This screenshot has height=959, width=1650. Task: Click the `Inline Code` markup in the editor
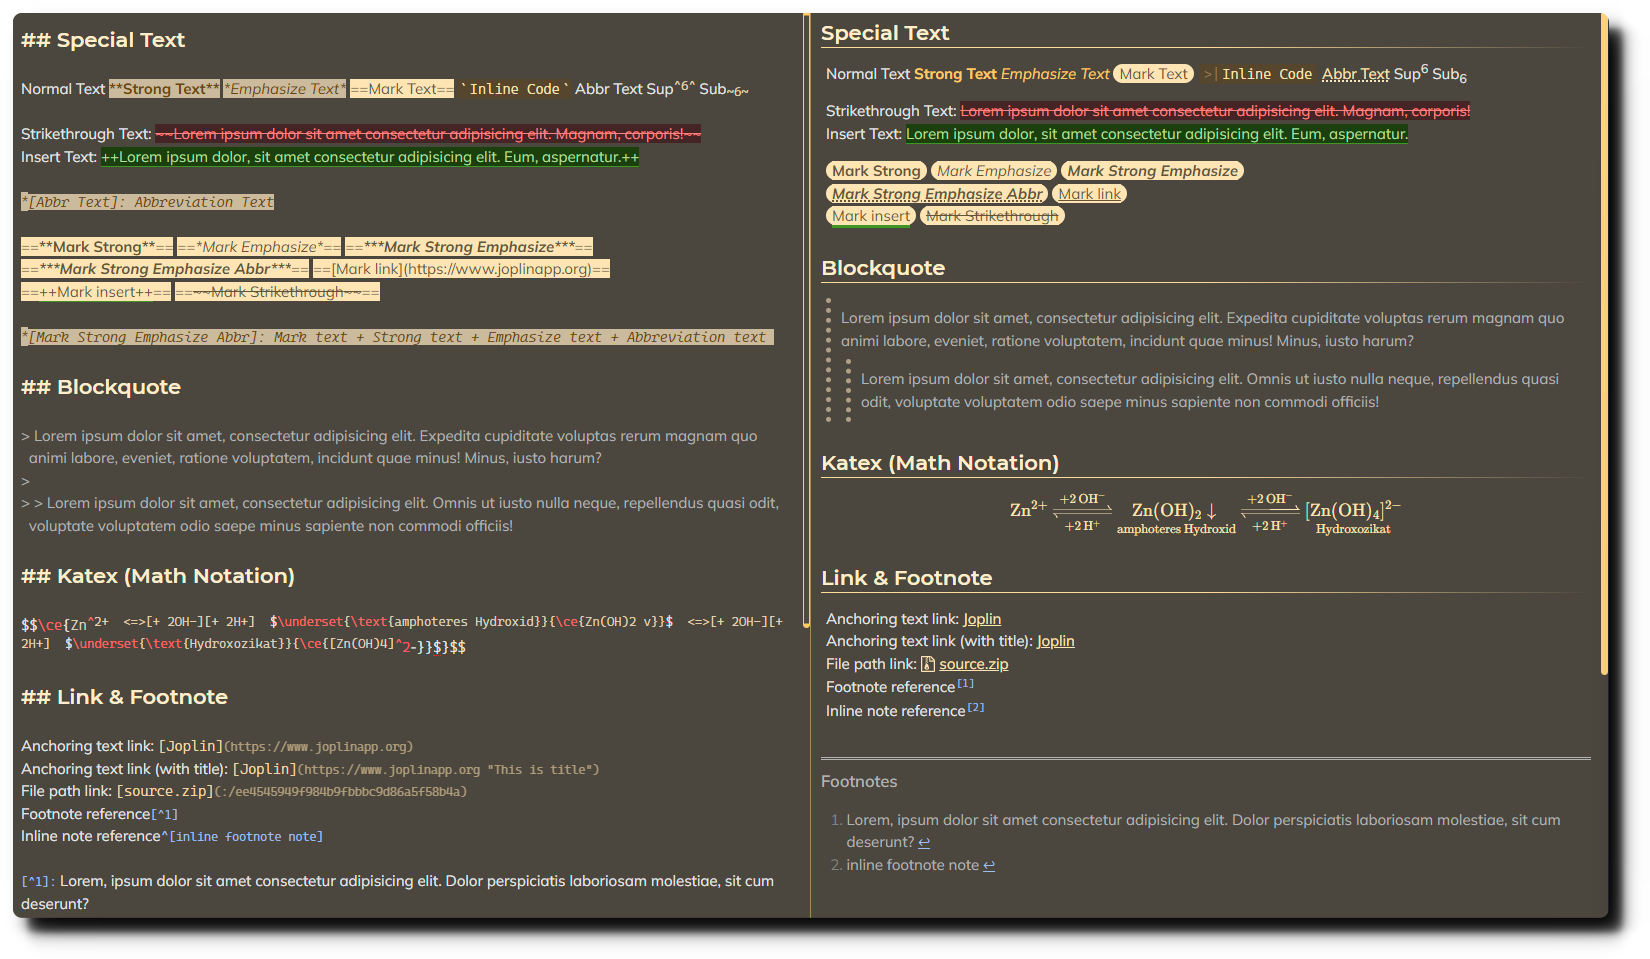click(x=515, y=89)
